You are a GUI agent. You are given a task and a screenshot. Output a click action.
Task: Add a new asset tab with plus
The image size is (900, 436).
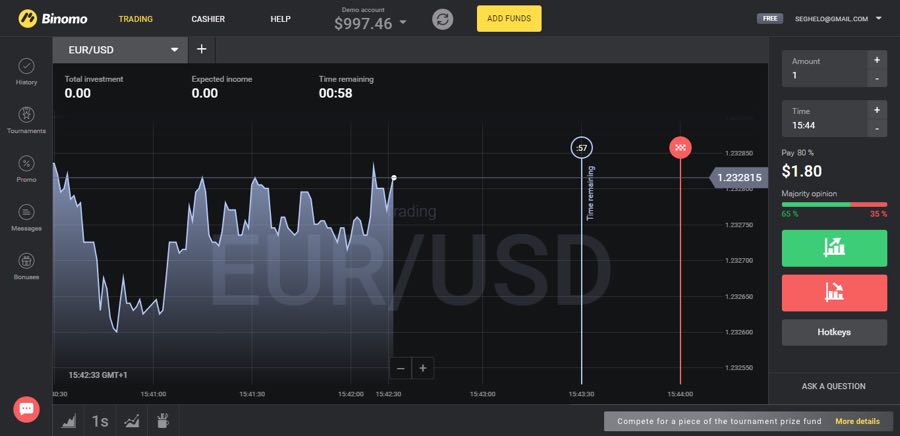(x=201, y=49)
